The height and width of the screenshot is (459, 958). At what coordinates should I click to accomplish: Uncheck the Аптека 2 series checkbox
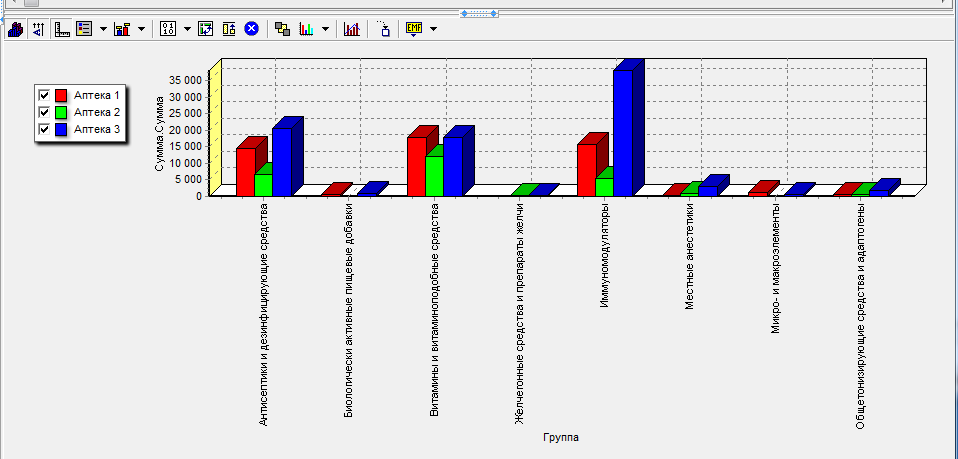(44, 112)
